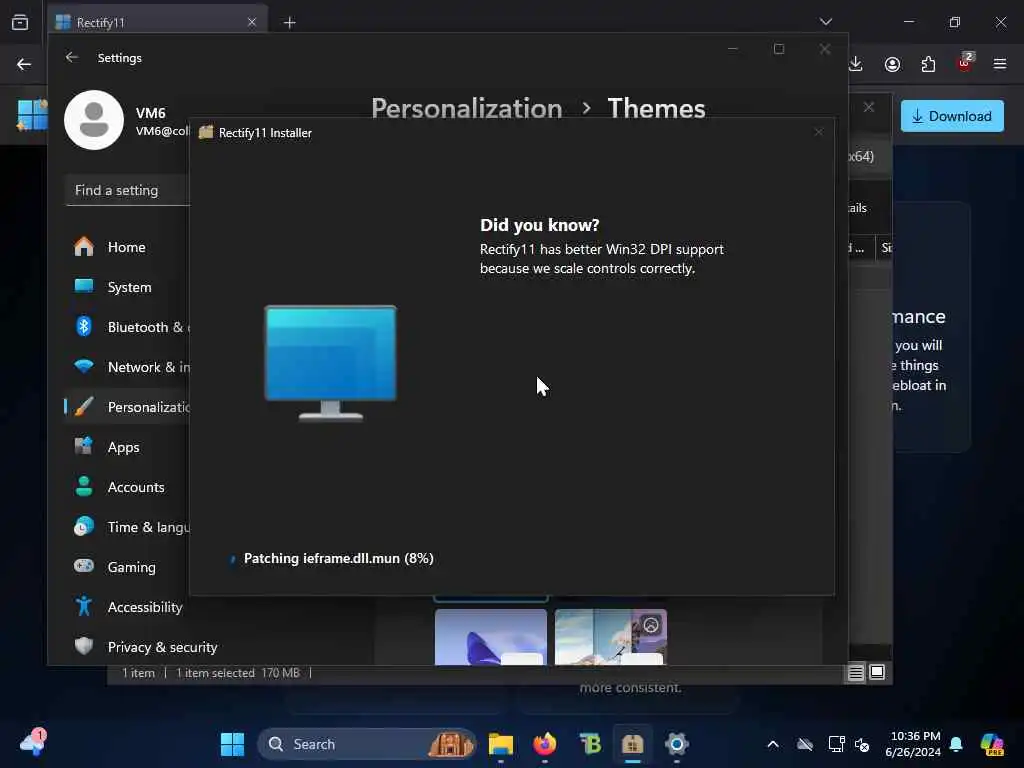Click the Rectify11 site logo

click(32, 115)
